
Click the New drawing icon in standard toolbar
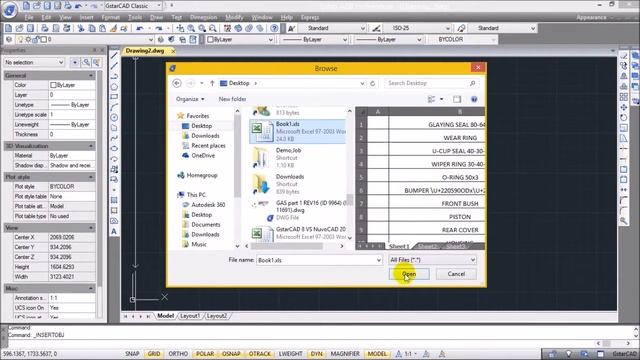tap(8, 28)
